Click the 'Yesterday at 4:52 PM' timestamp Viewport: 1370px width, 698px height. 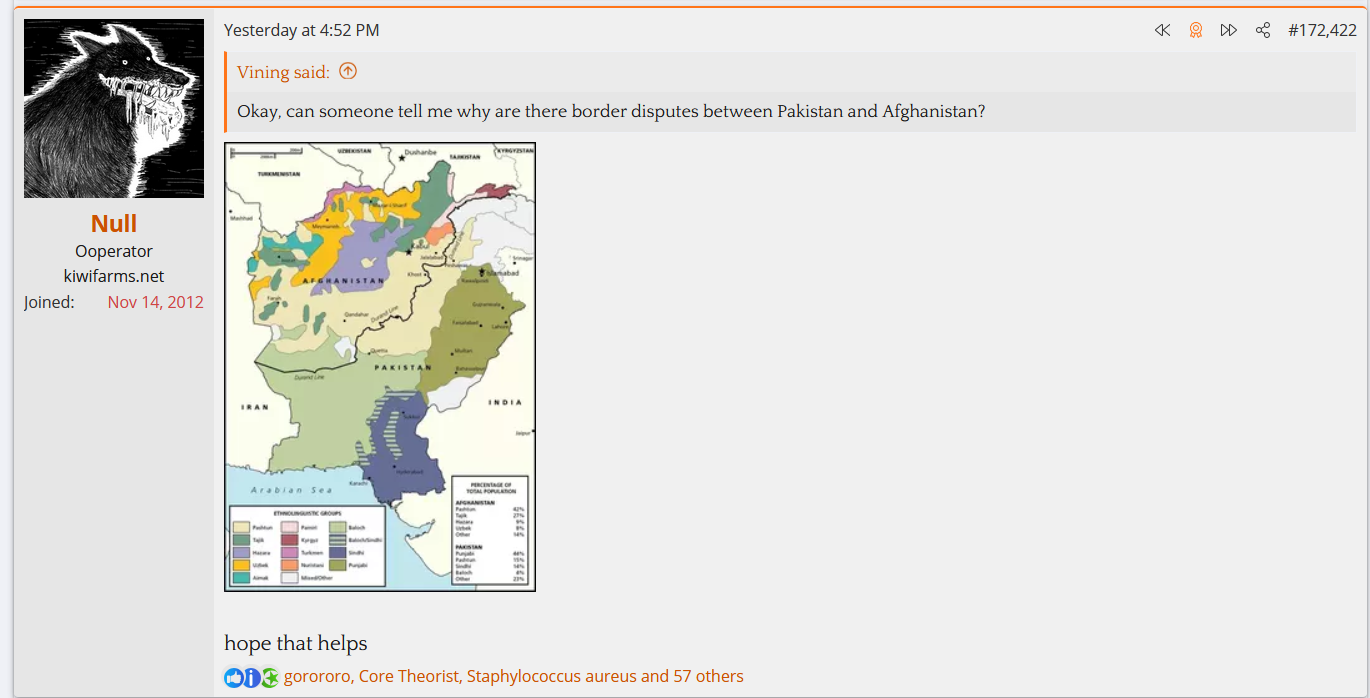click(301, 30)
